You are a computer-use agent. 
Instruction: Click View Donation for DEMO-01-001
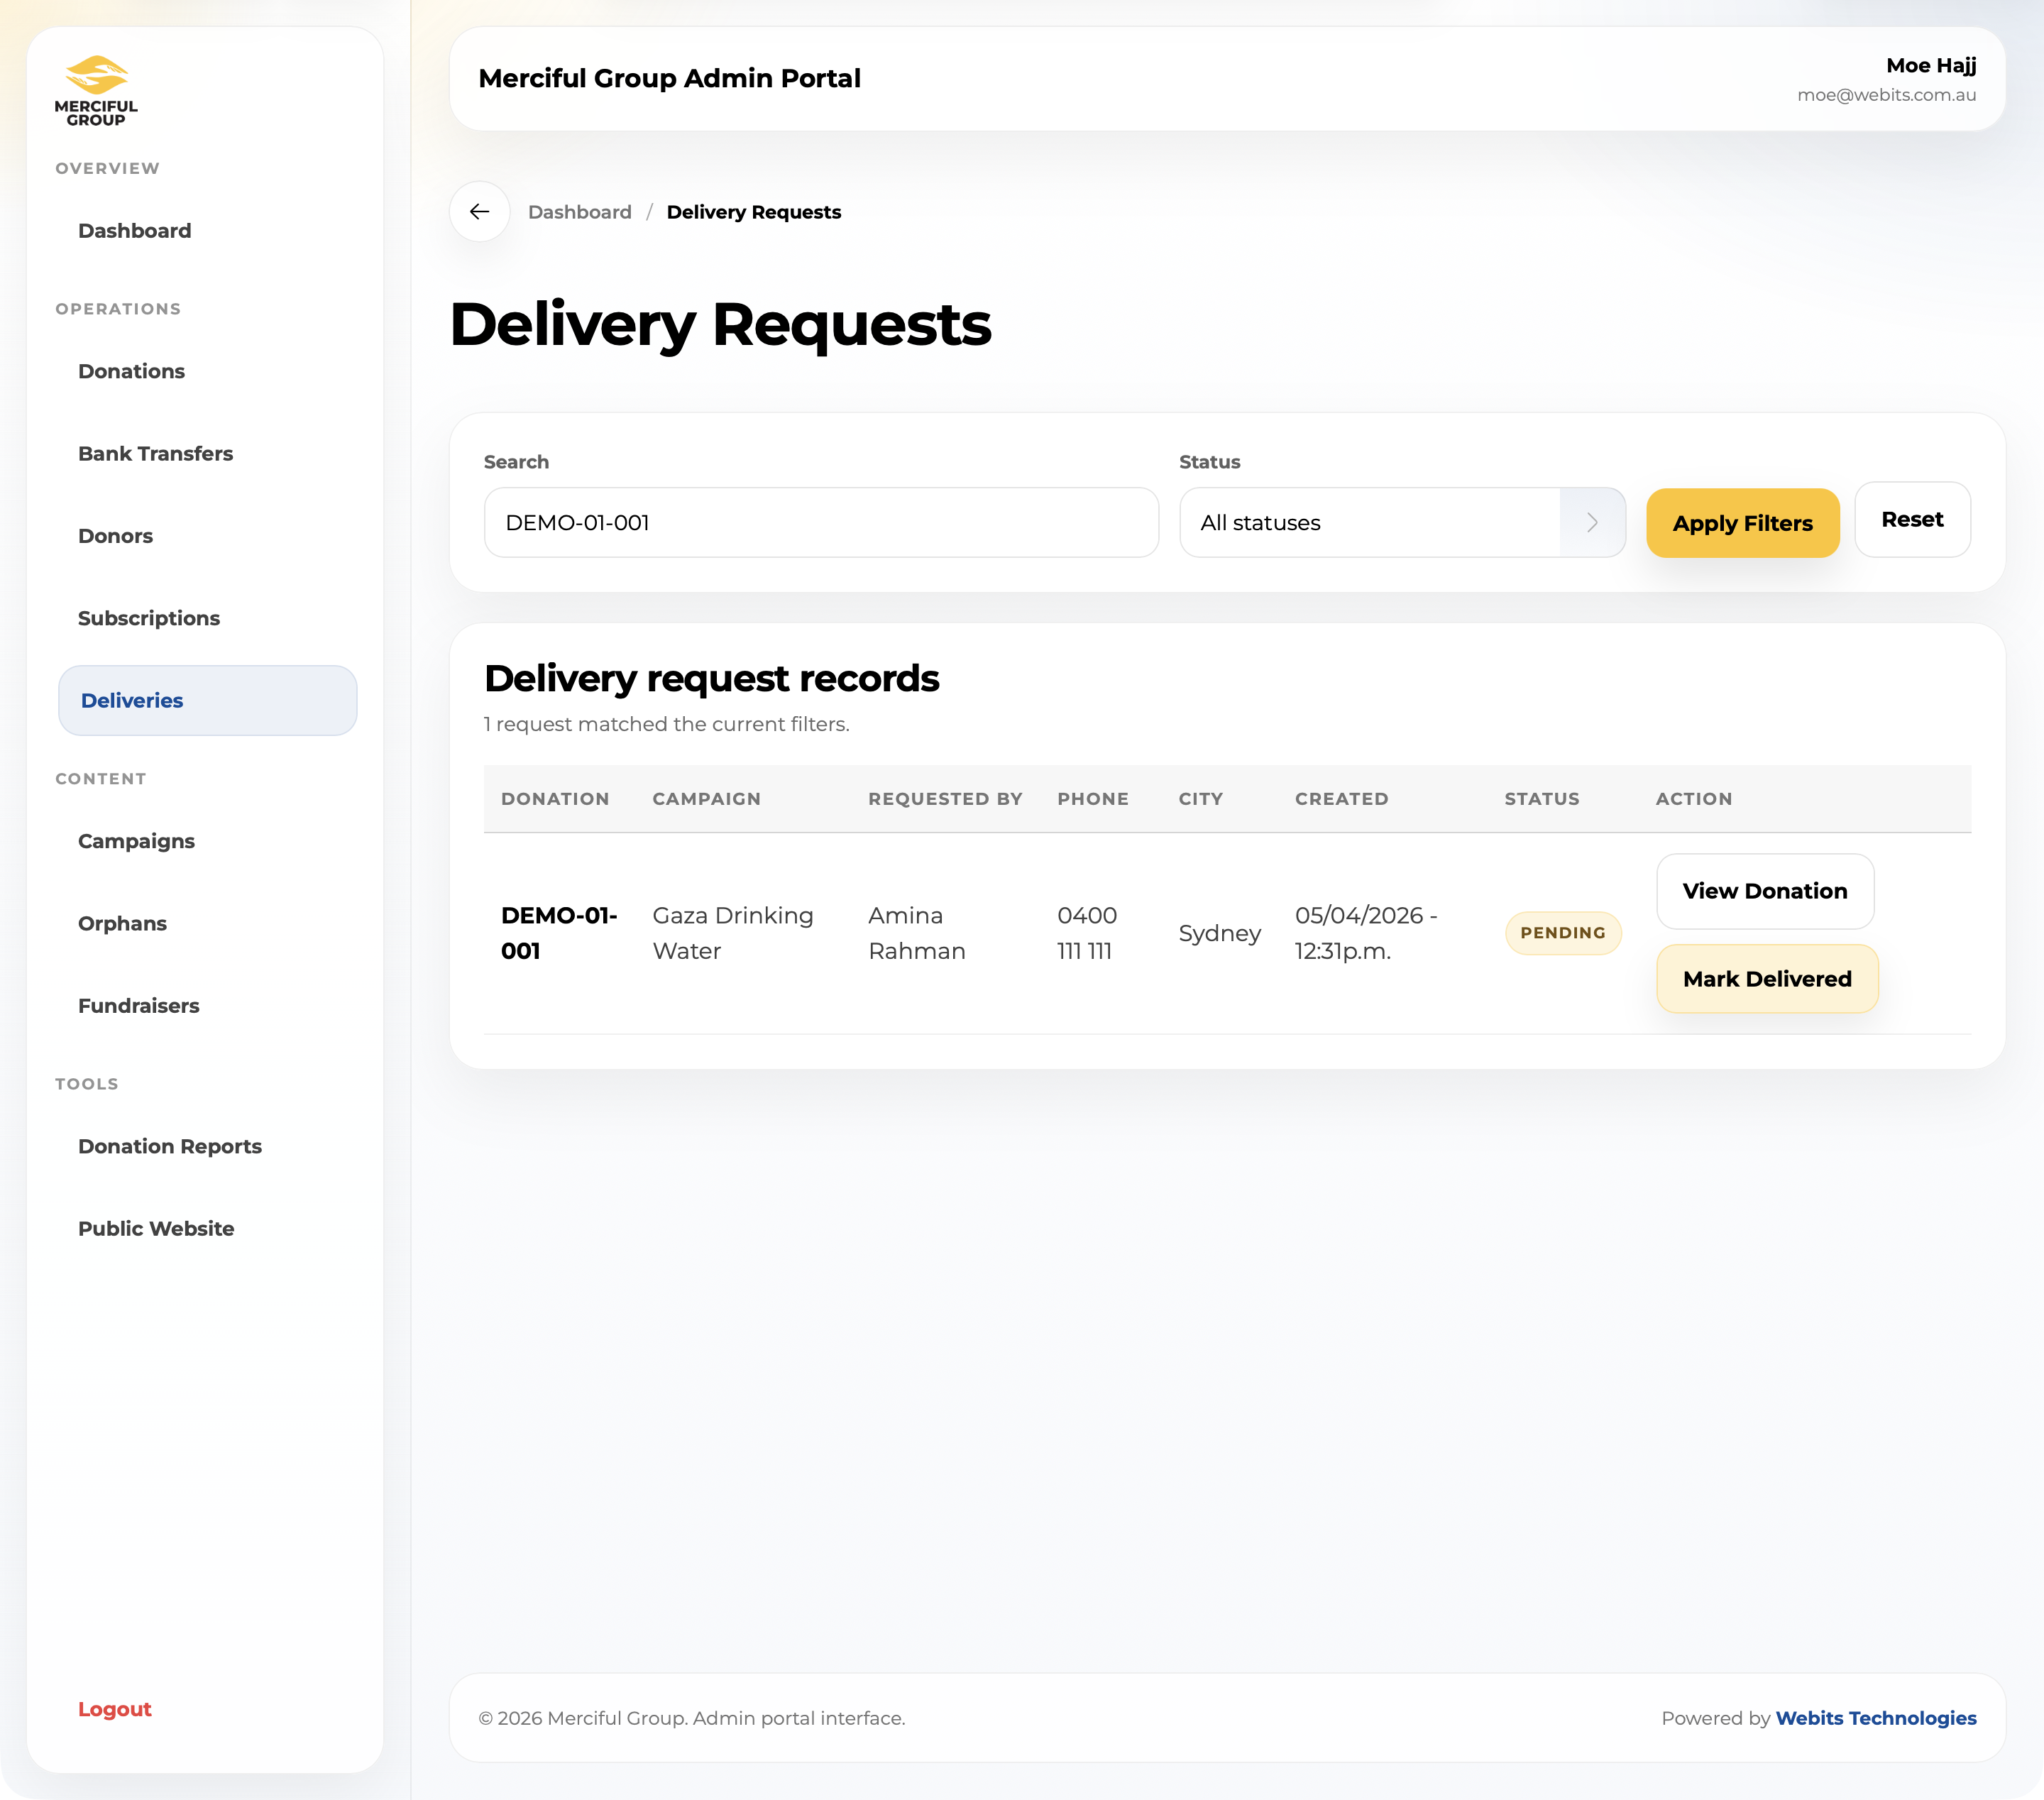coord(1765,891)
